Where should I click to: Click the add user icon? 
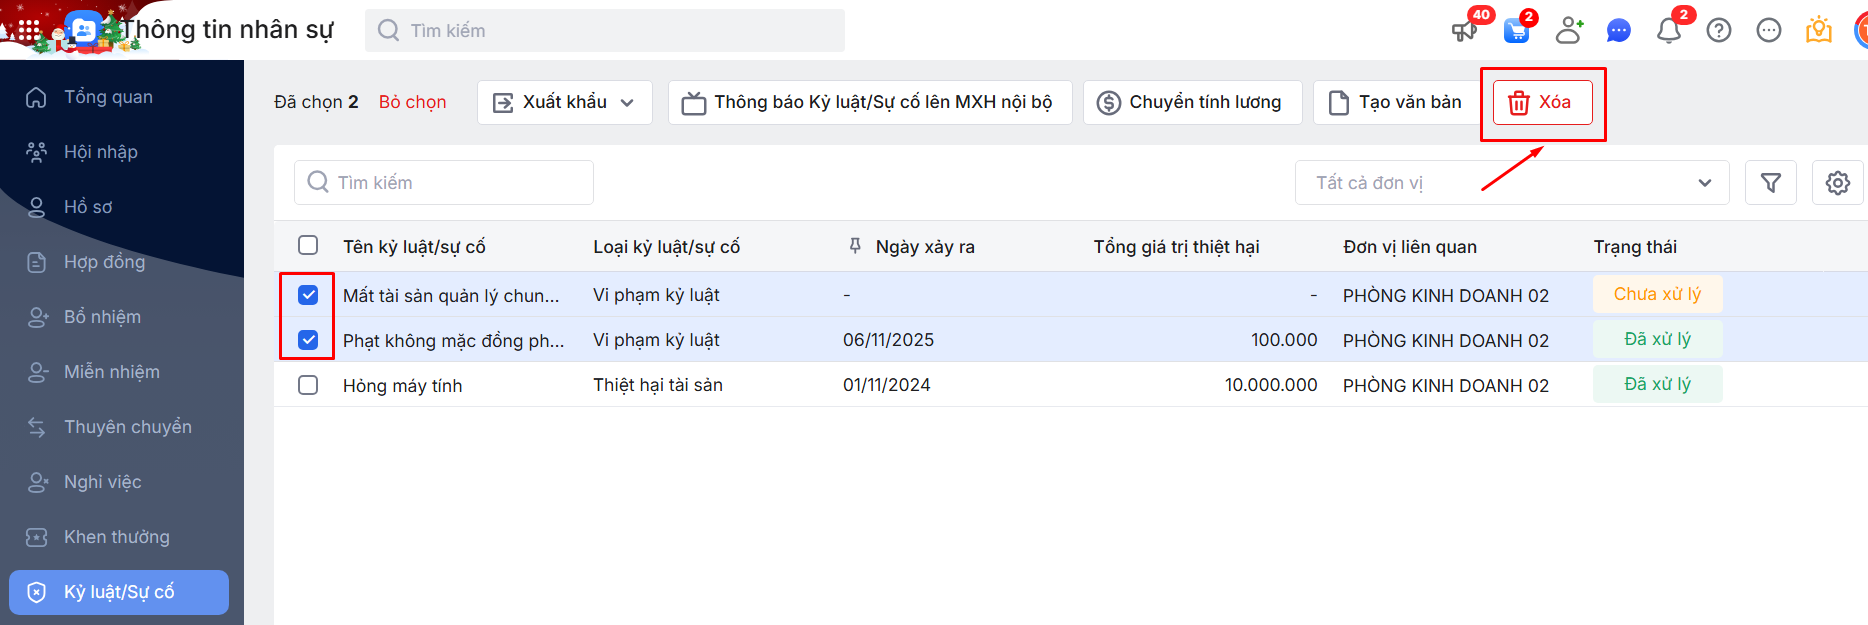[x=1569, y=31]
